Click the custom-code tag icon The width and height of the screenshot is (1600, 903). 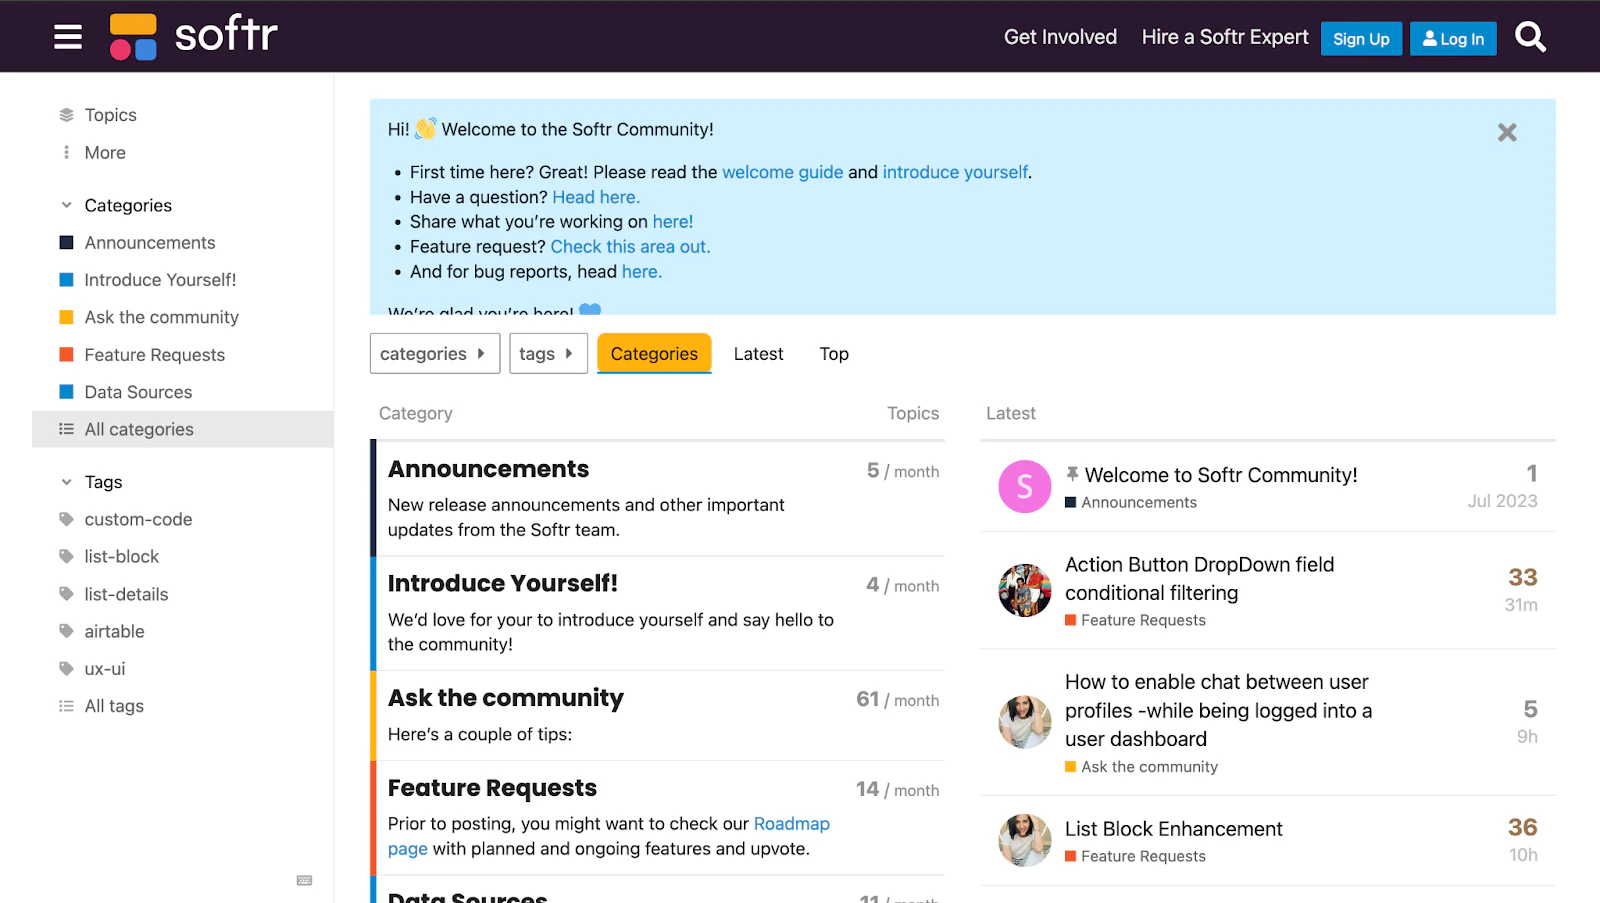point(66,519)
